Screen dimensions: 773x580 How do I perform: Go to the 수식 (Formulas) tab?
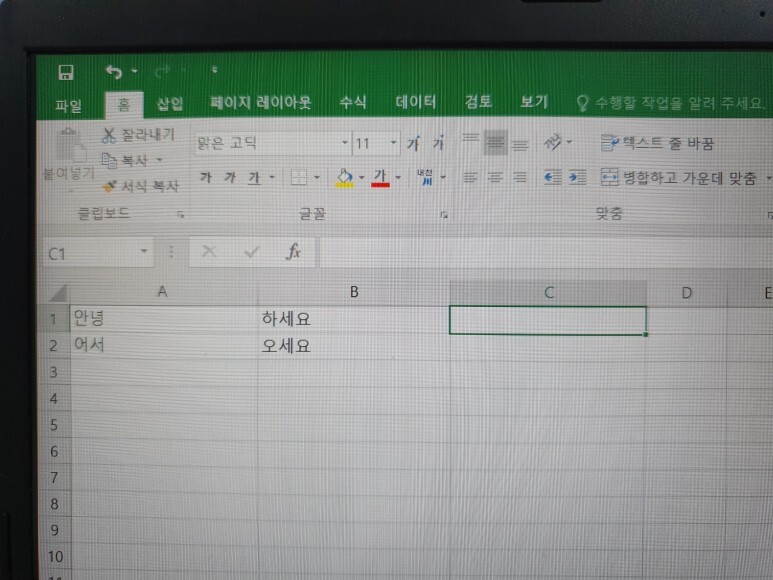tap(353, 102)
